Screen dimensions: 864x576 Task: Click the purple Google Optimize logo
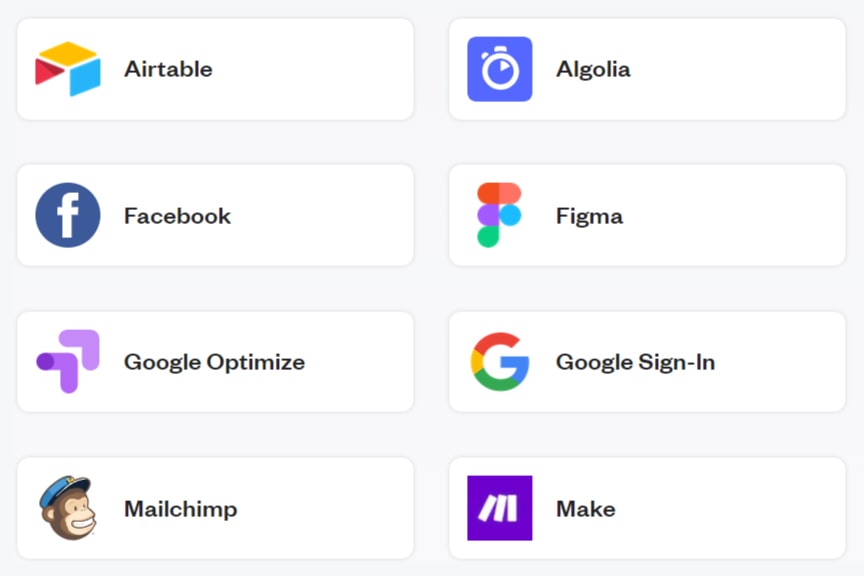click(68, 362)
